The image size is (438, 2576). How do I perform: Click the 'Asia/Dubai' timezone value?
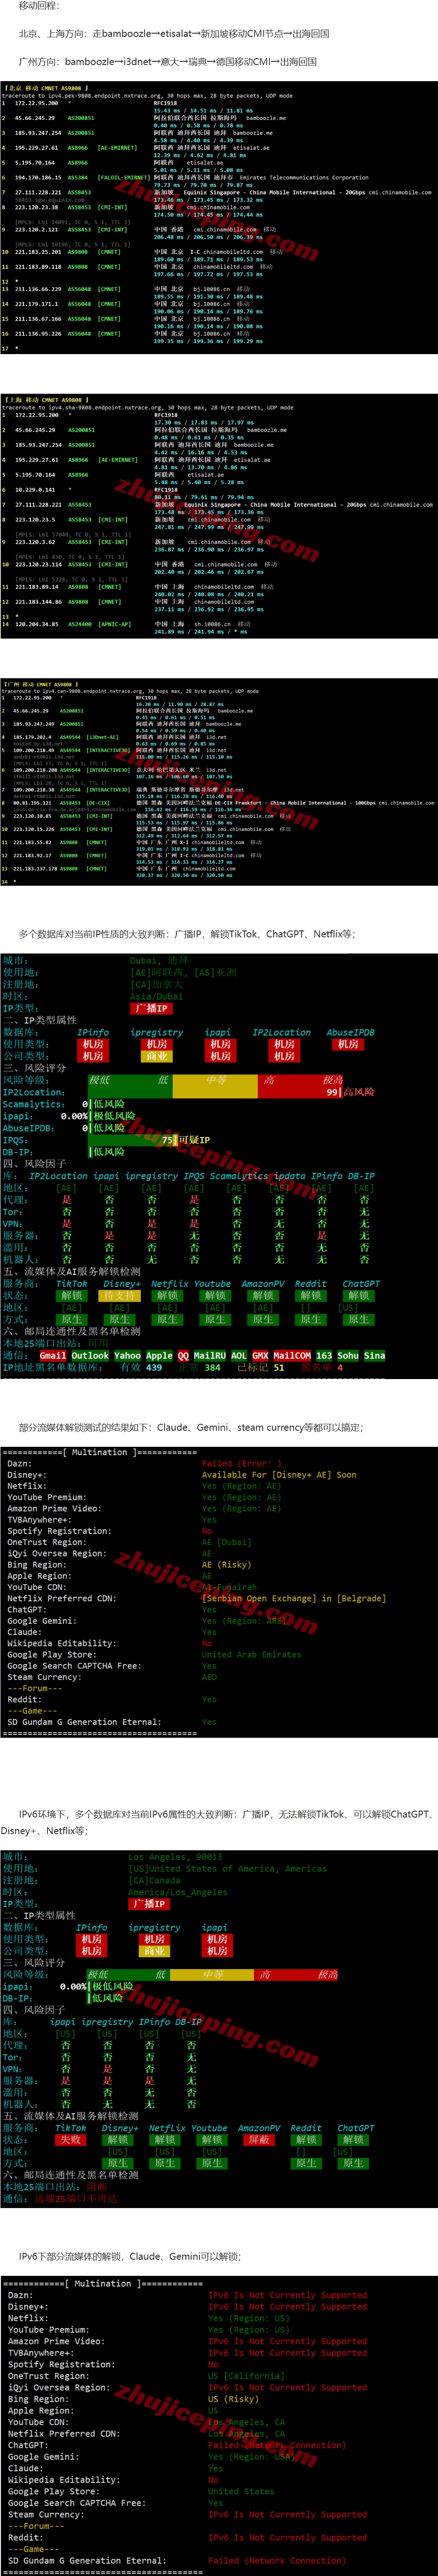pyautogui.click(x=156, y=996)
